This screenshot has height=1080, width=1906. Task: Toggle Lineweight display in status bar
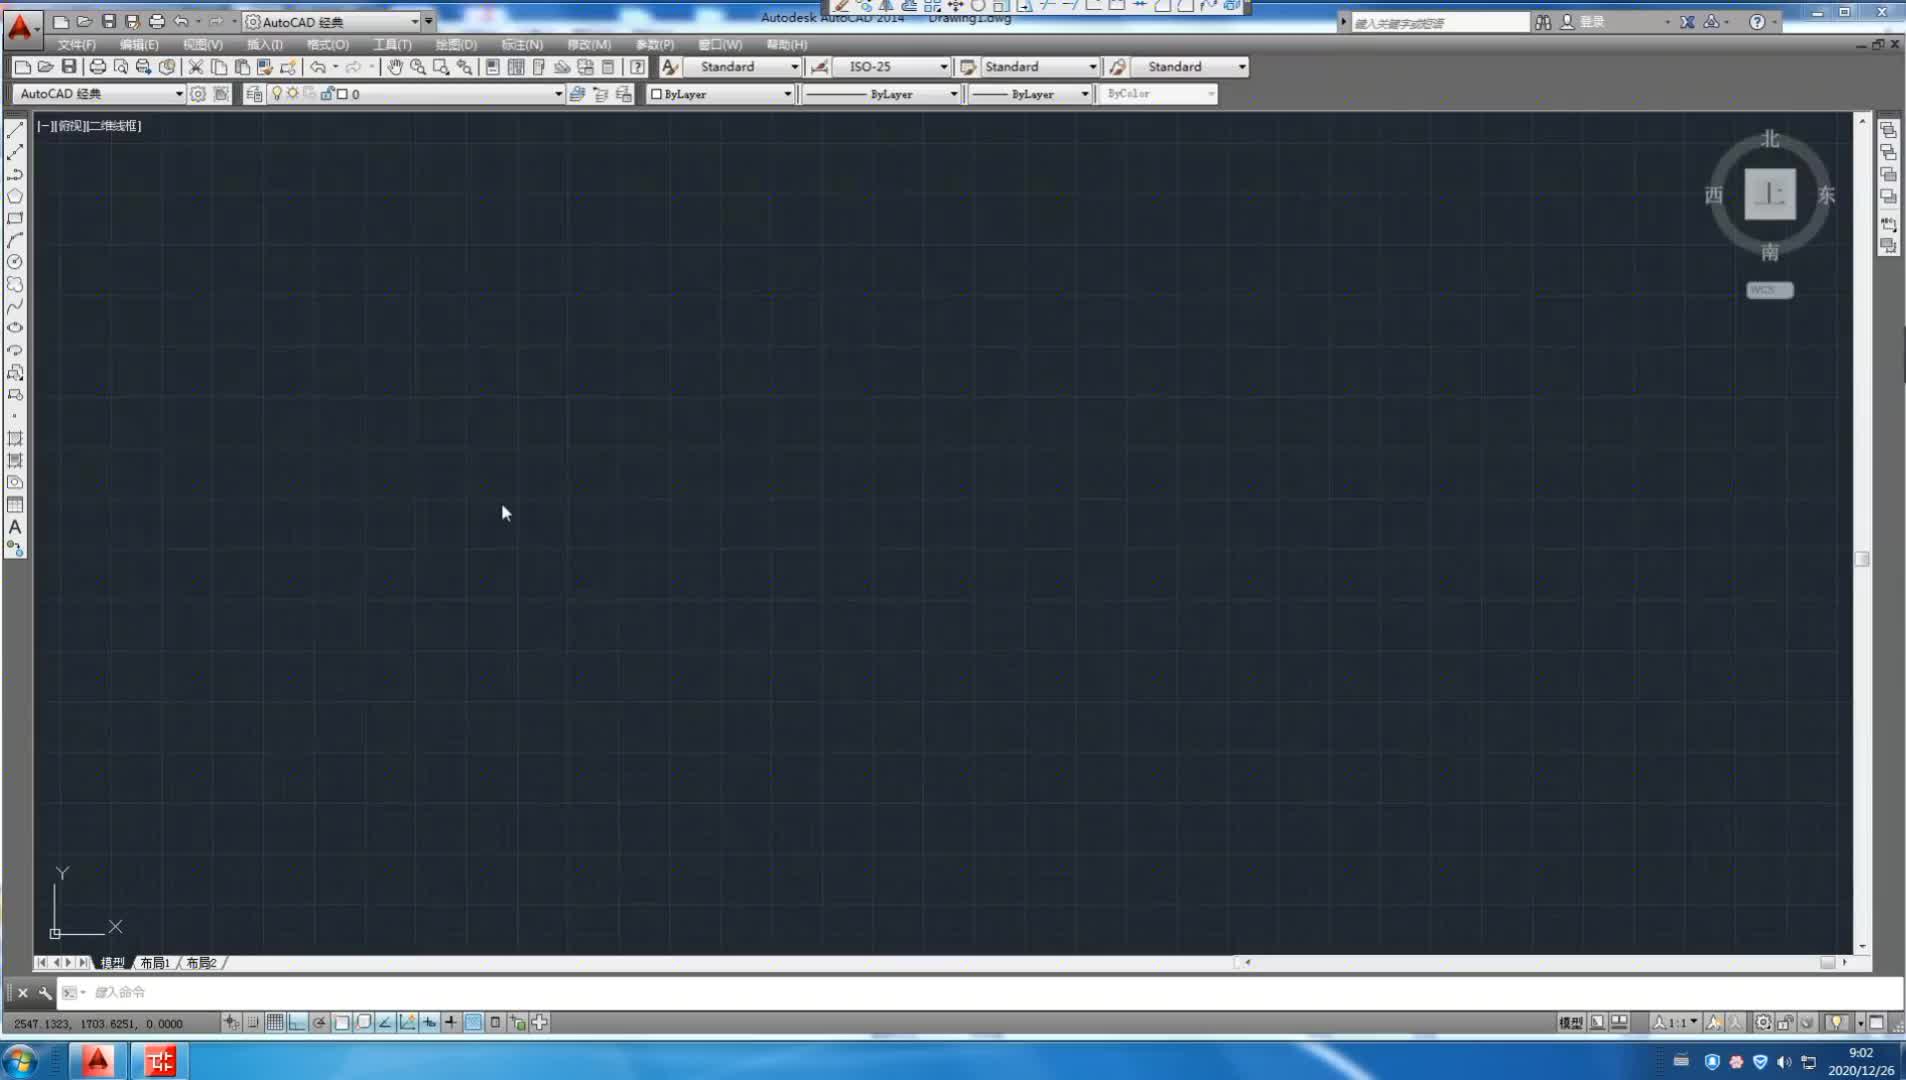451,1022
